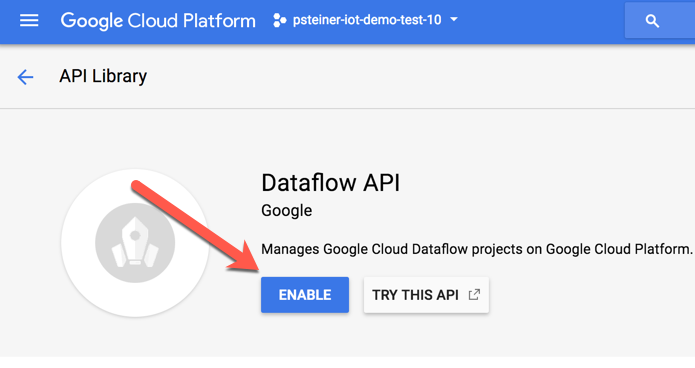This screenshot has width=695, height=368.
Task: Click the Dataflow API description text
Action: tap(477, 249)
